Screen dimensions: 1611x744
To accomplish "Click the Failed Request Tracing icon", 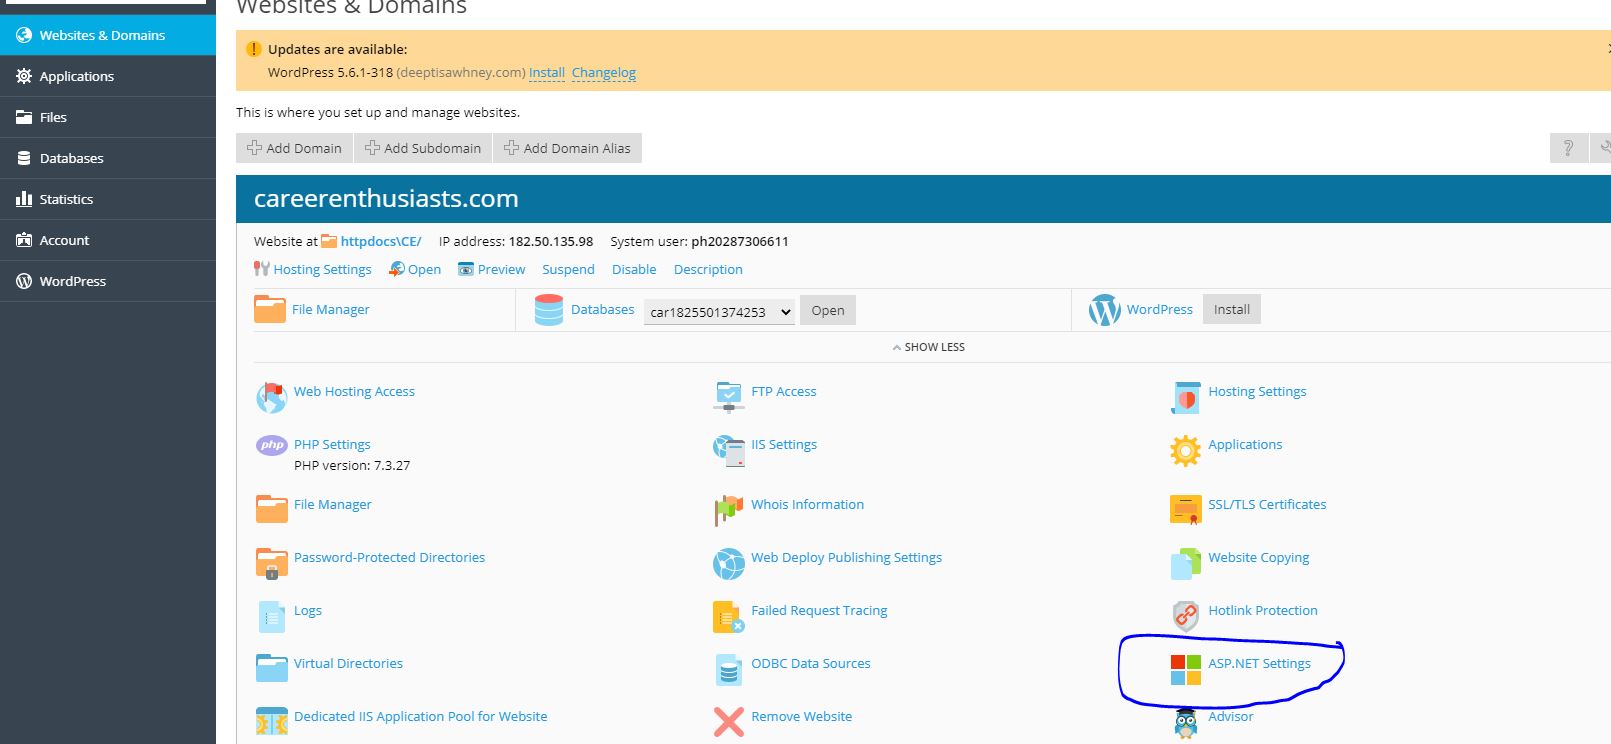I will point(728,617).
